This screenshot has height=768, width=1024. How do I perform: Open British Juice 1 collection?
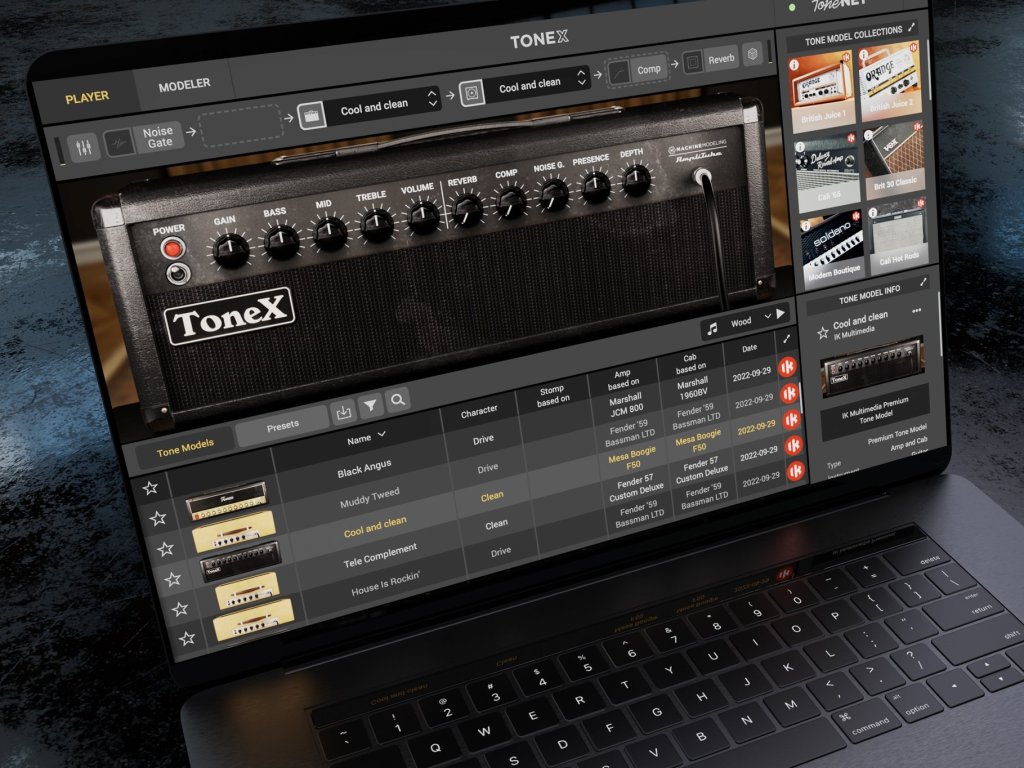(821, 91)
